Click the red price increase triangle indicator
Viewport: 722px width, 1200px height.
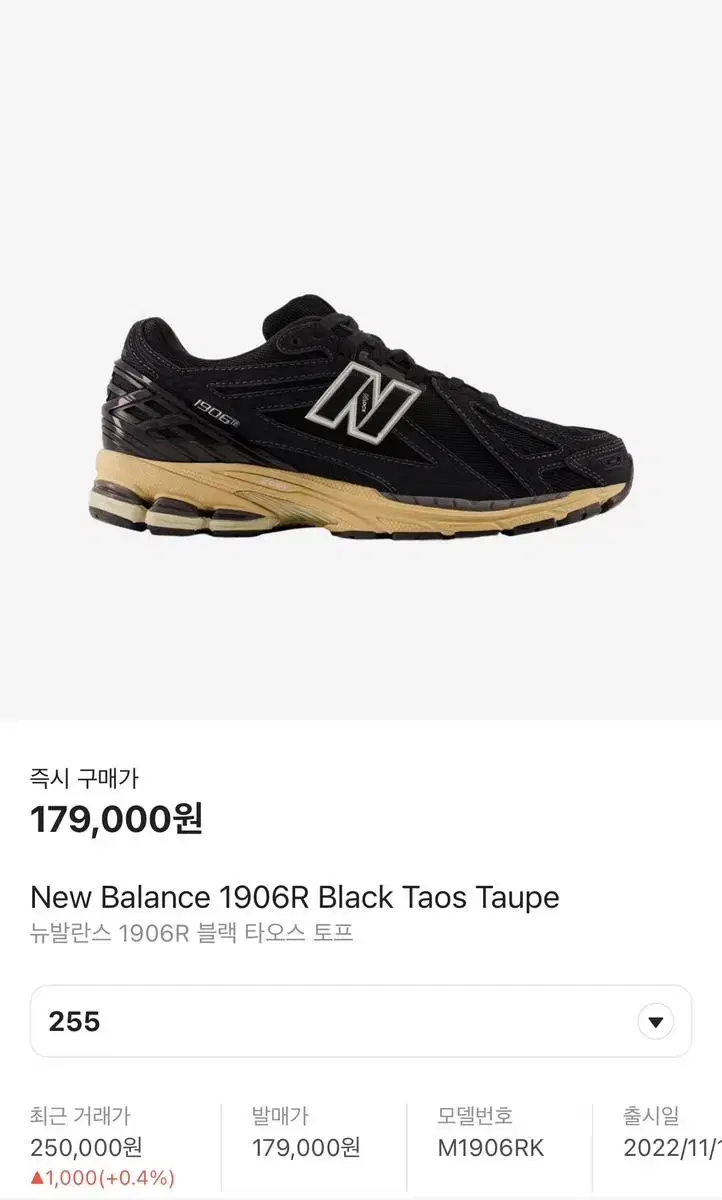click(x=36, y=1178)
